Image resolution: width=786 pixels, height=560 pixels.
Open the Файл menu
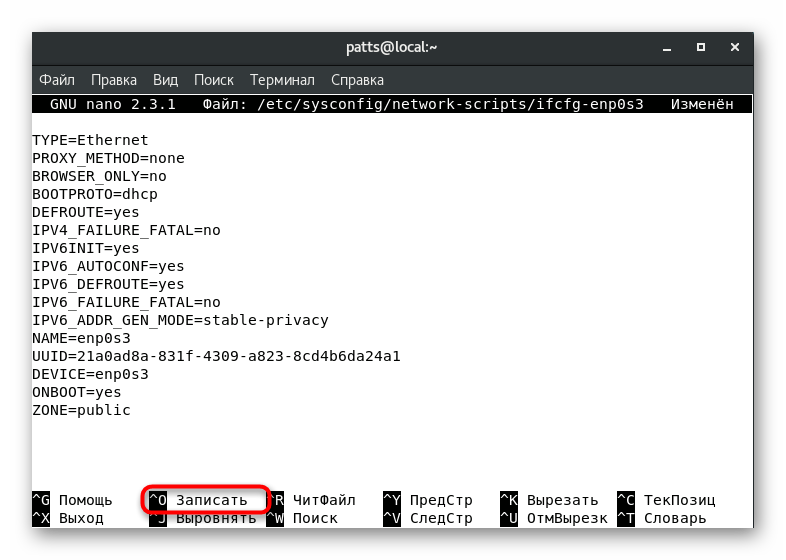point(57,80)
